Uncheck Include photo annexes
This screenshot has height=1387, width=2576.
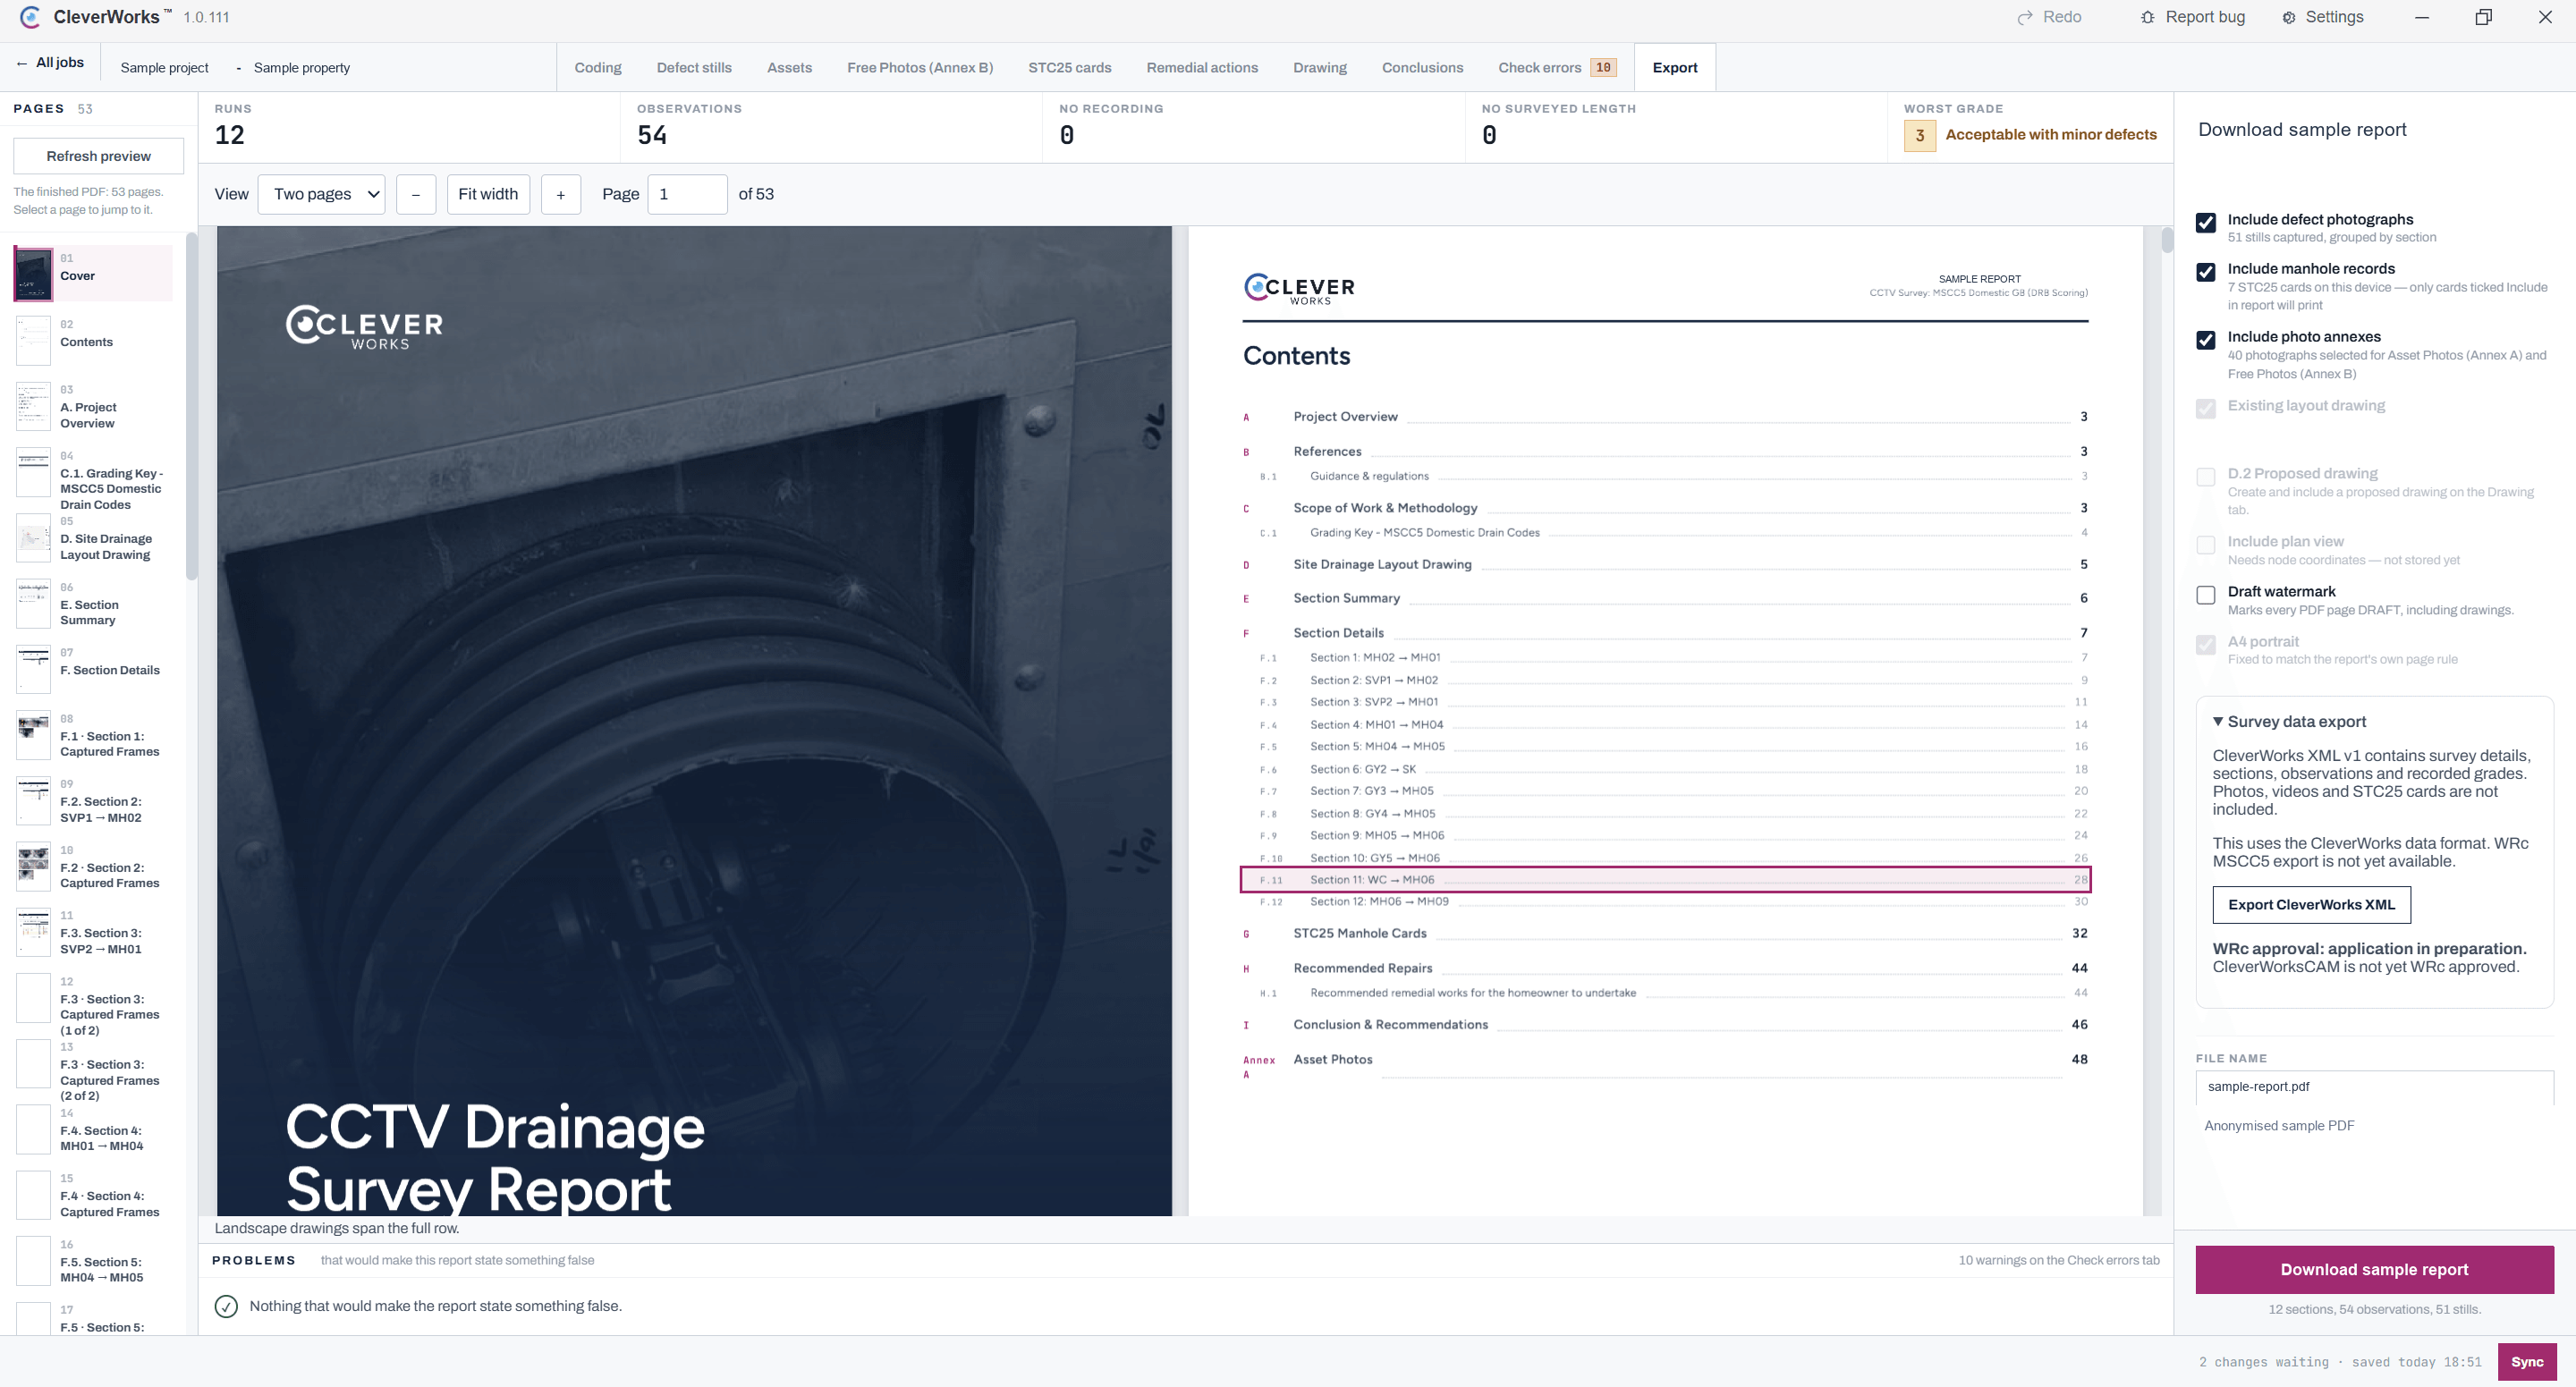tap(2205, 339)
